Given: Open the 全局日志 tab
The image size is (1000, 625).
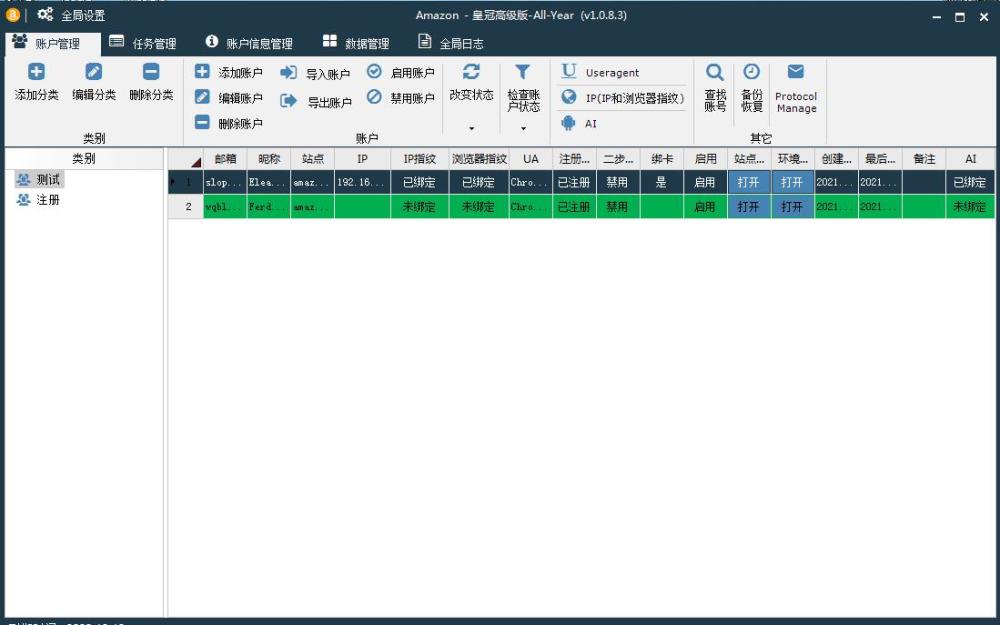Looking at the screenshot, I should (451, 43).
